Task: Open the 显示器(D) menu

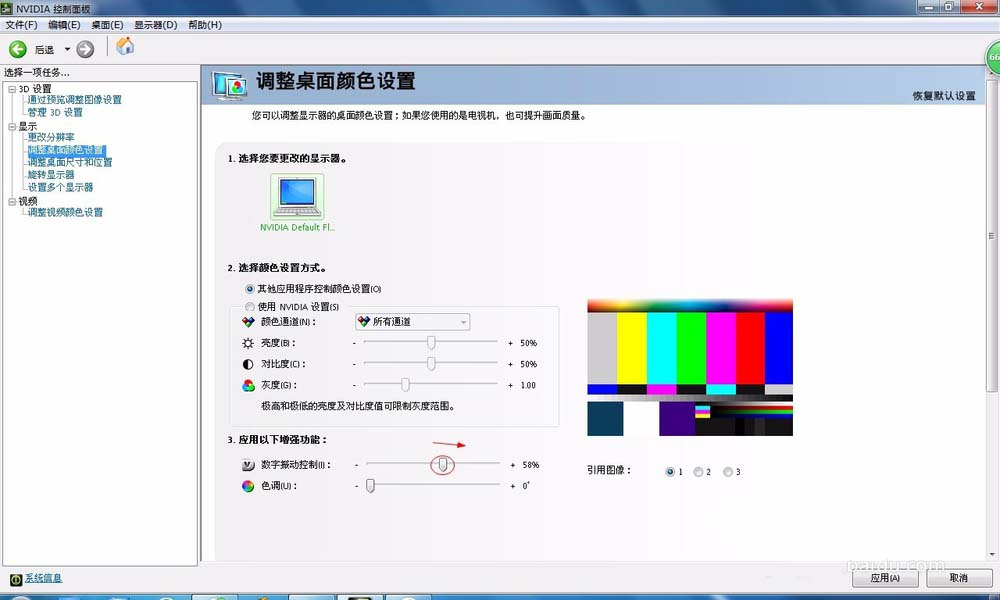Action: pyautogui.click(x=156, y=25)
